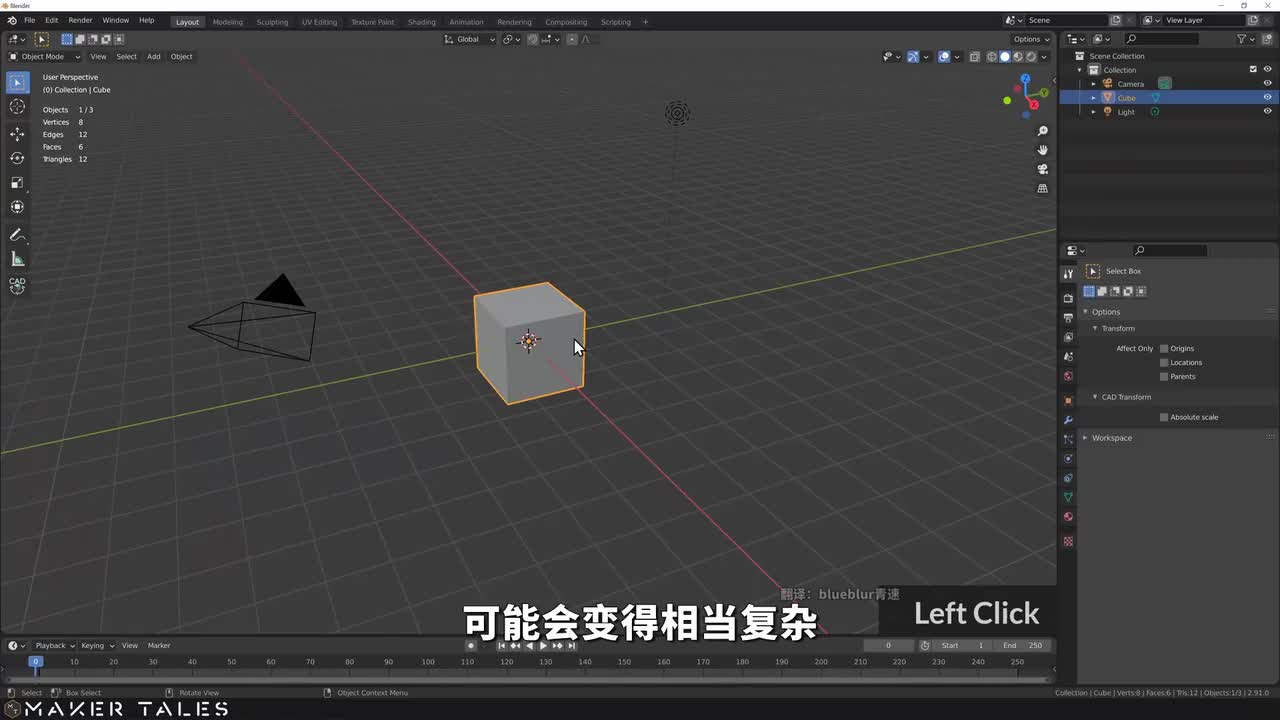Click the End frame field showing 250
Viewport: 1280px width, 720px height.
coord(1022,646)
